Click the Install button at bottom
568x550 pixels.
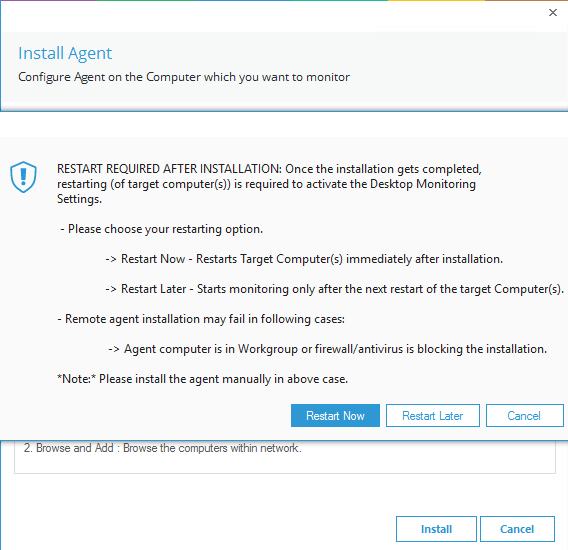[436, 529]
